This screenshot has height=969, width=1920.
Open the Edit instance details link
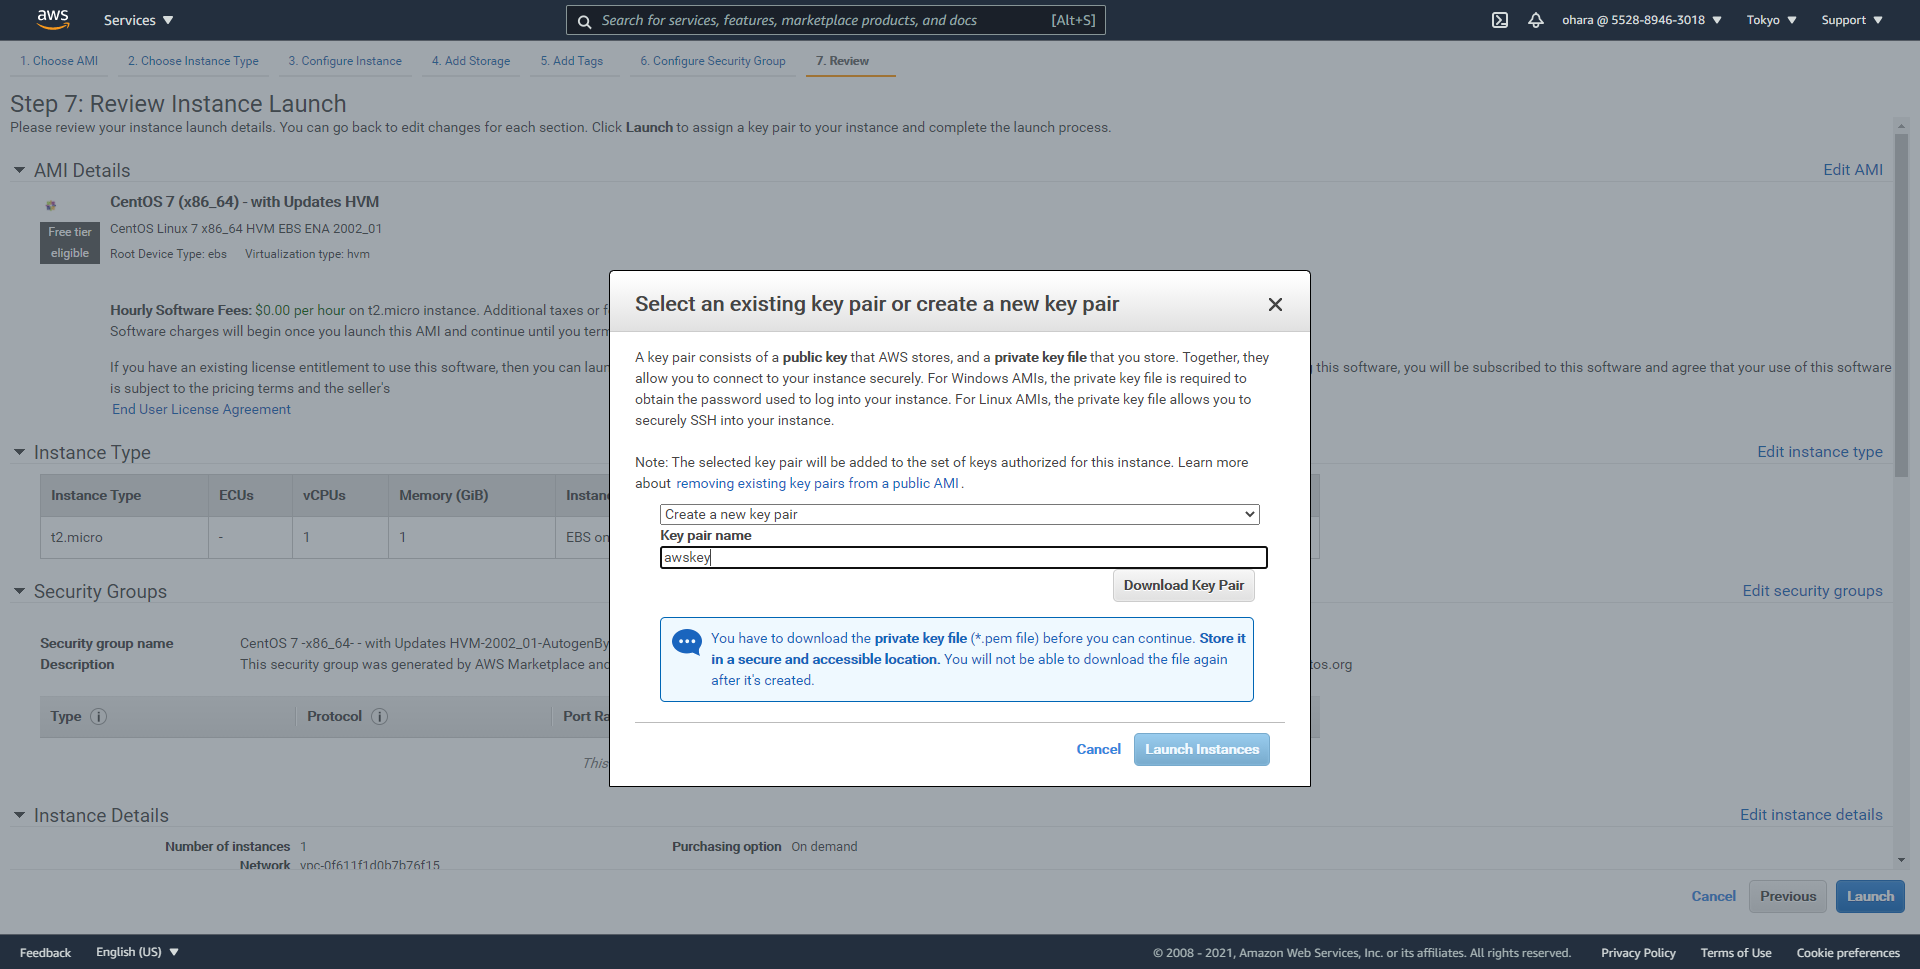(x=1811, y=815)
